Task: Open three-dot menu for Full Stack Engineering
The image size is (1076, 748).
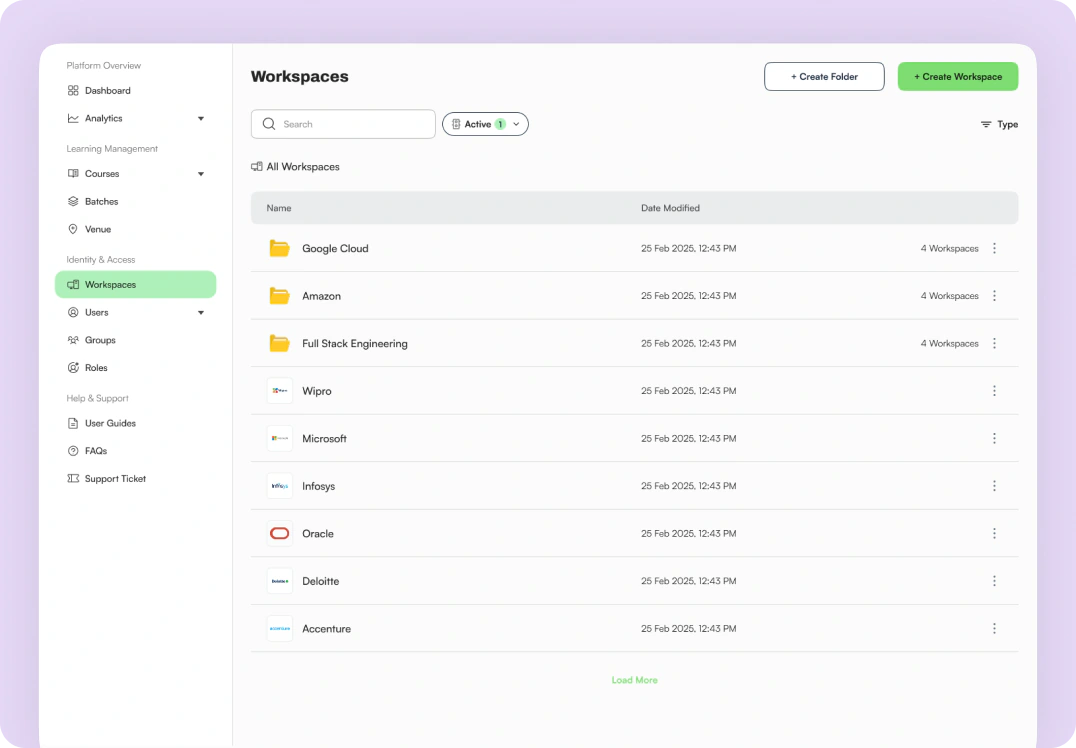Action: (994, 343)
